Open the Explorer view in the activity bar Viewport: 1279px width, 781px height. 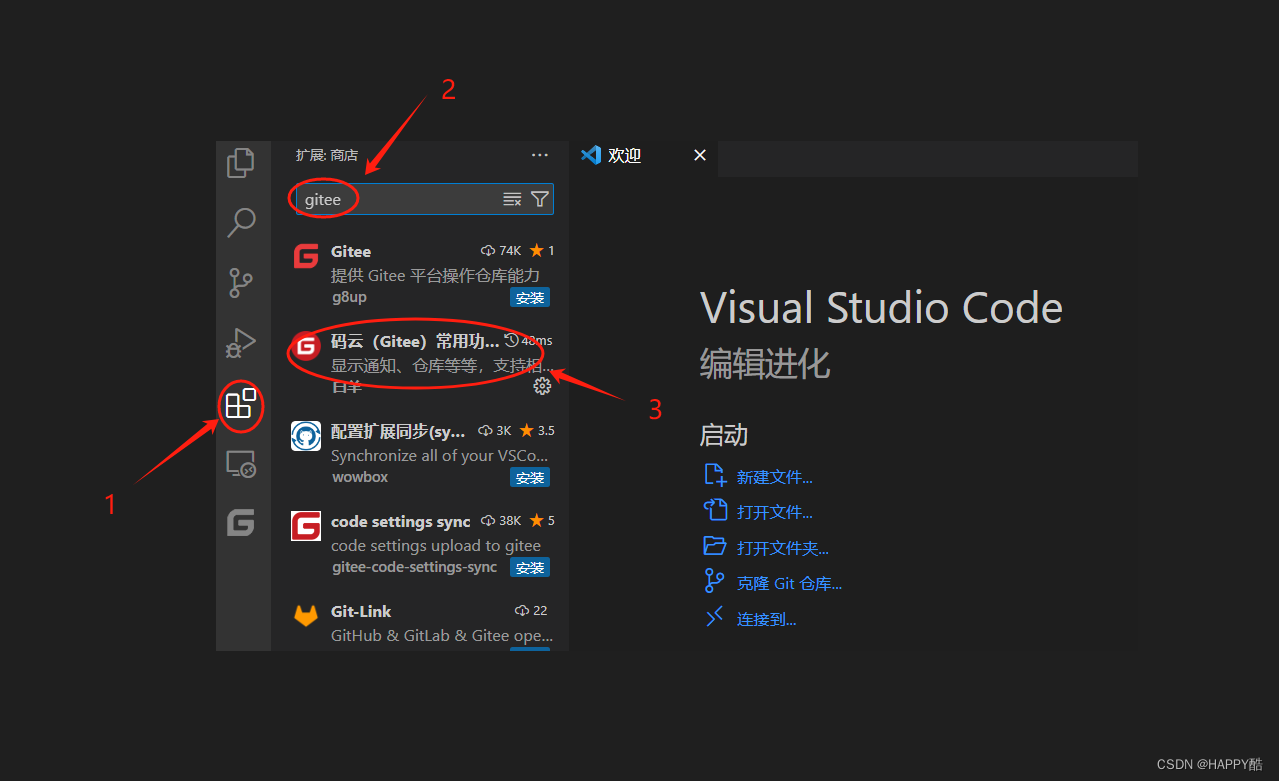240,162
